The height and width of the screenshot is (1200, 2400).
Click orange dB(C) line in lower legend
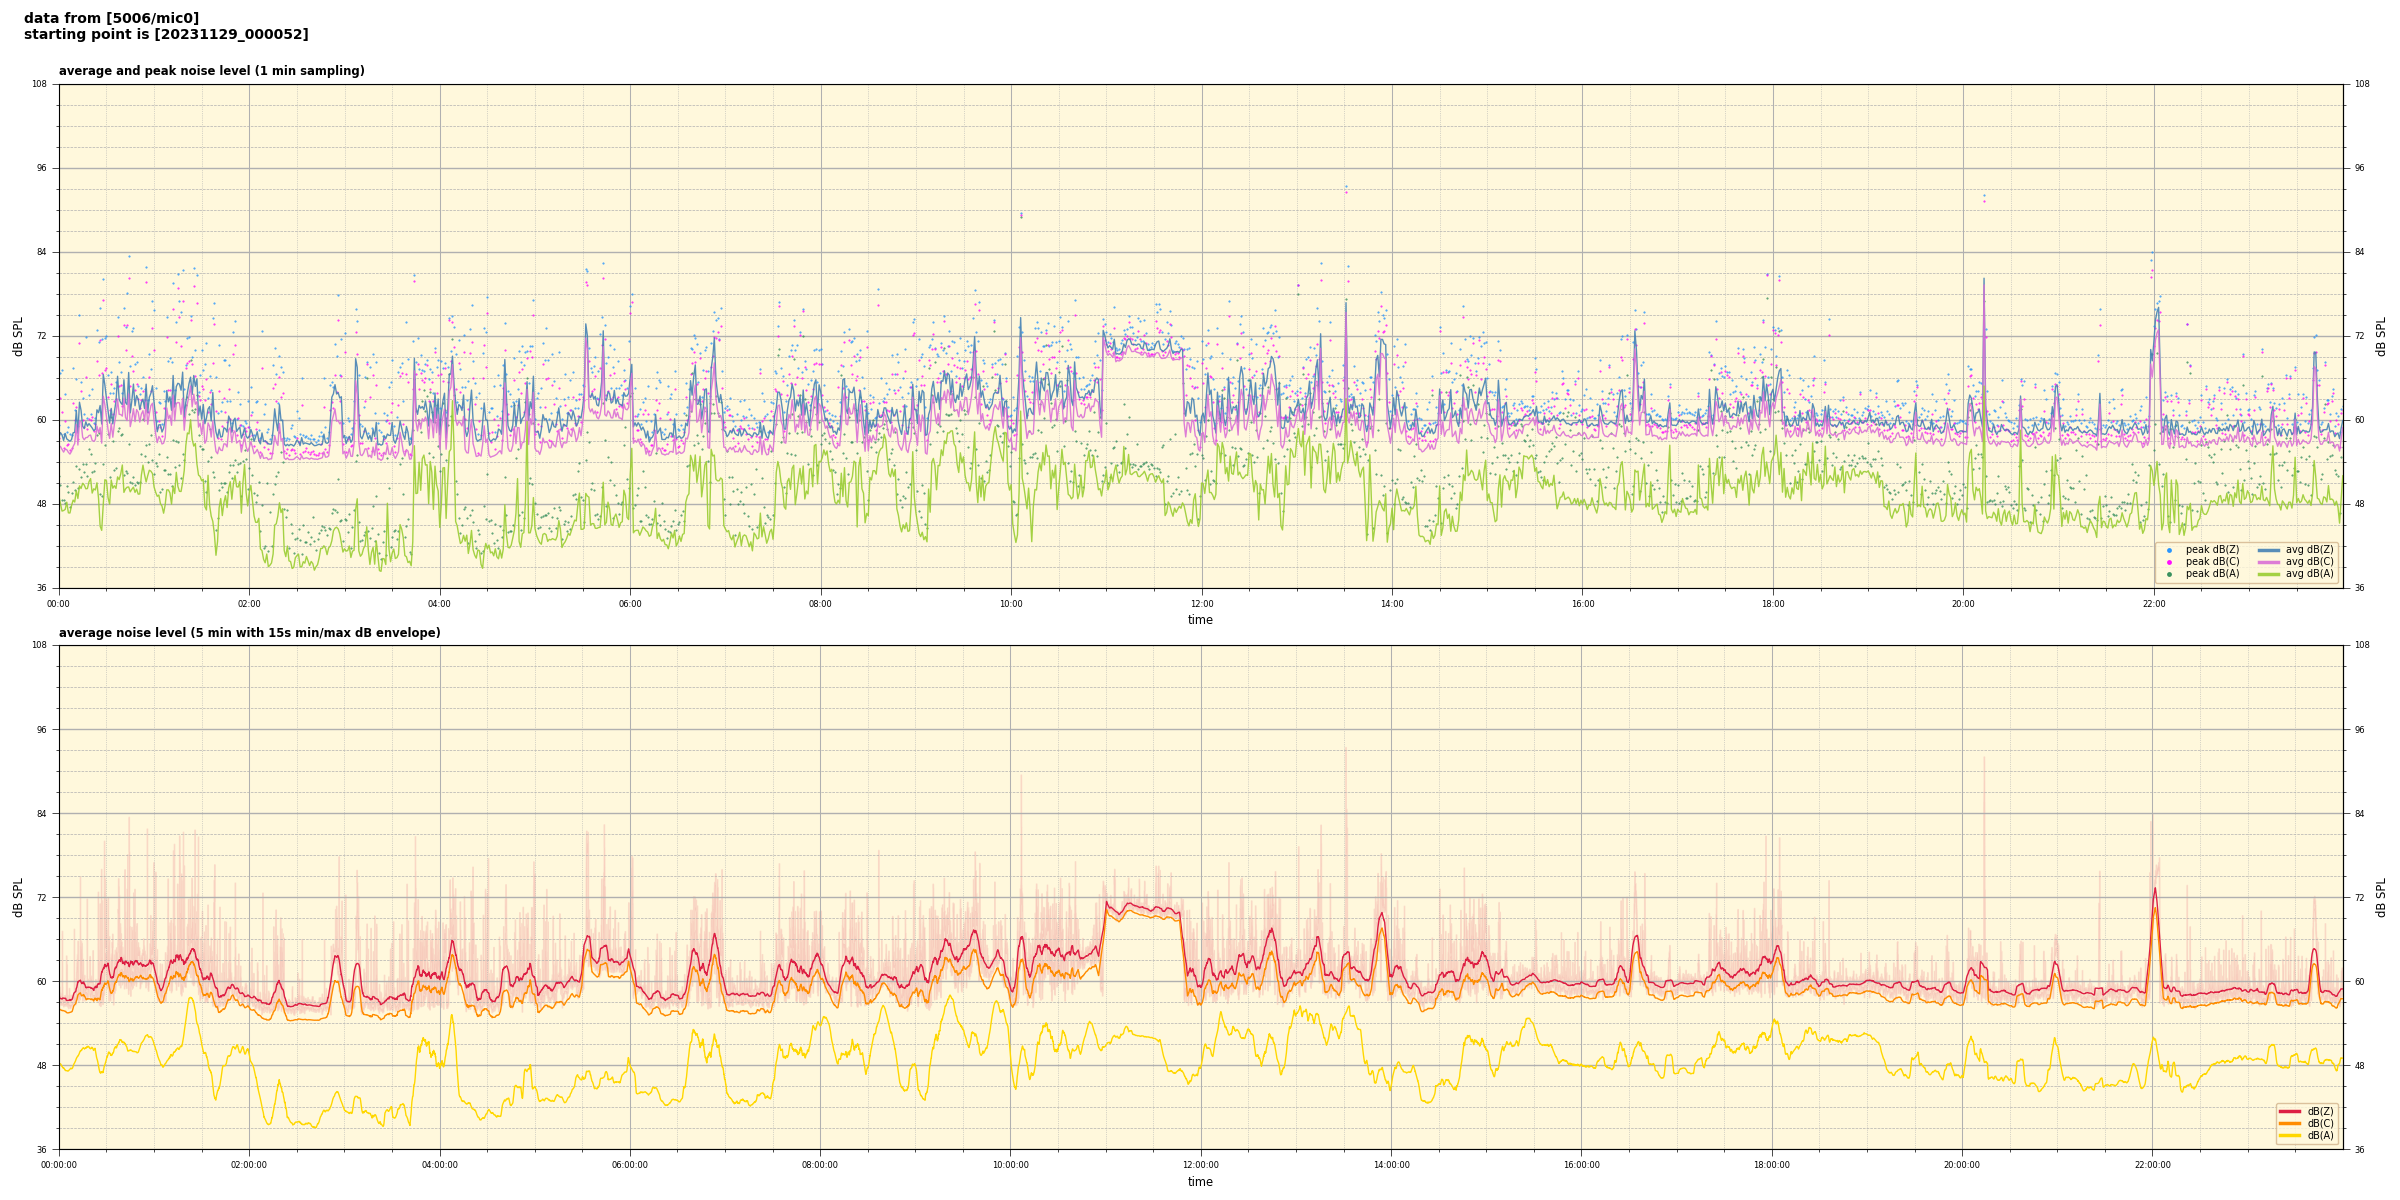pyautogui.click(x=2290, y=1123)
